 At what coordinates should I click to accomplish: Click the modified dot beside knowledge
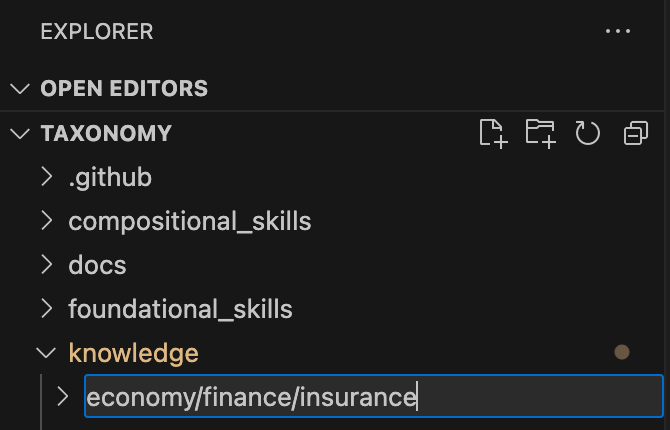pos(621,352)
